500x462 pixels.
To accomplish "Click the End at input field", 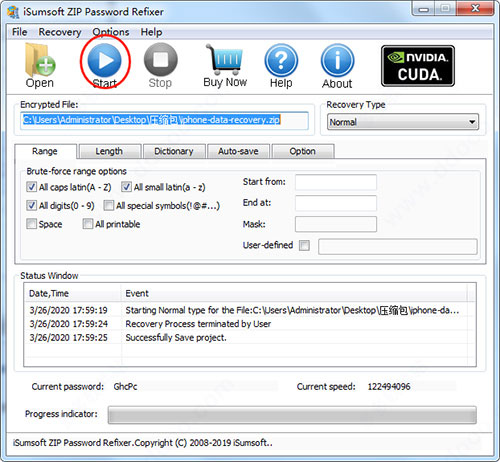I will [336, 203].
